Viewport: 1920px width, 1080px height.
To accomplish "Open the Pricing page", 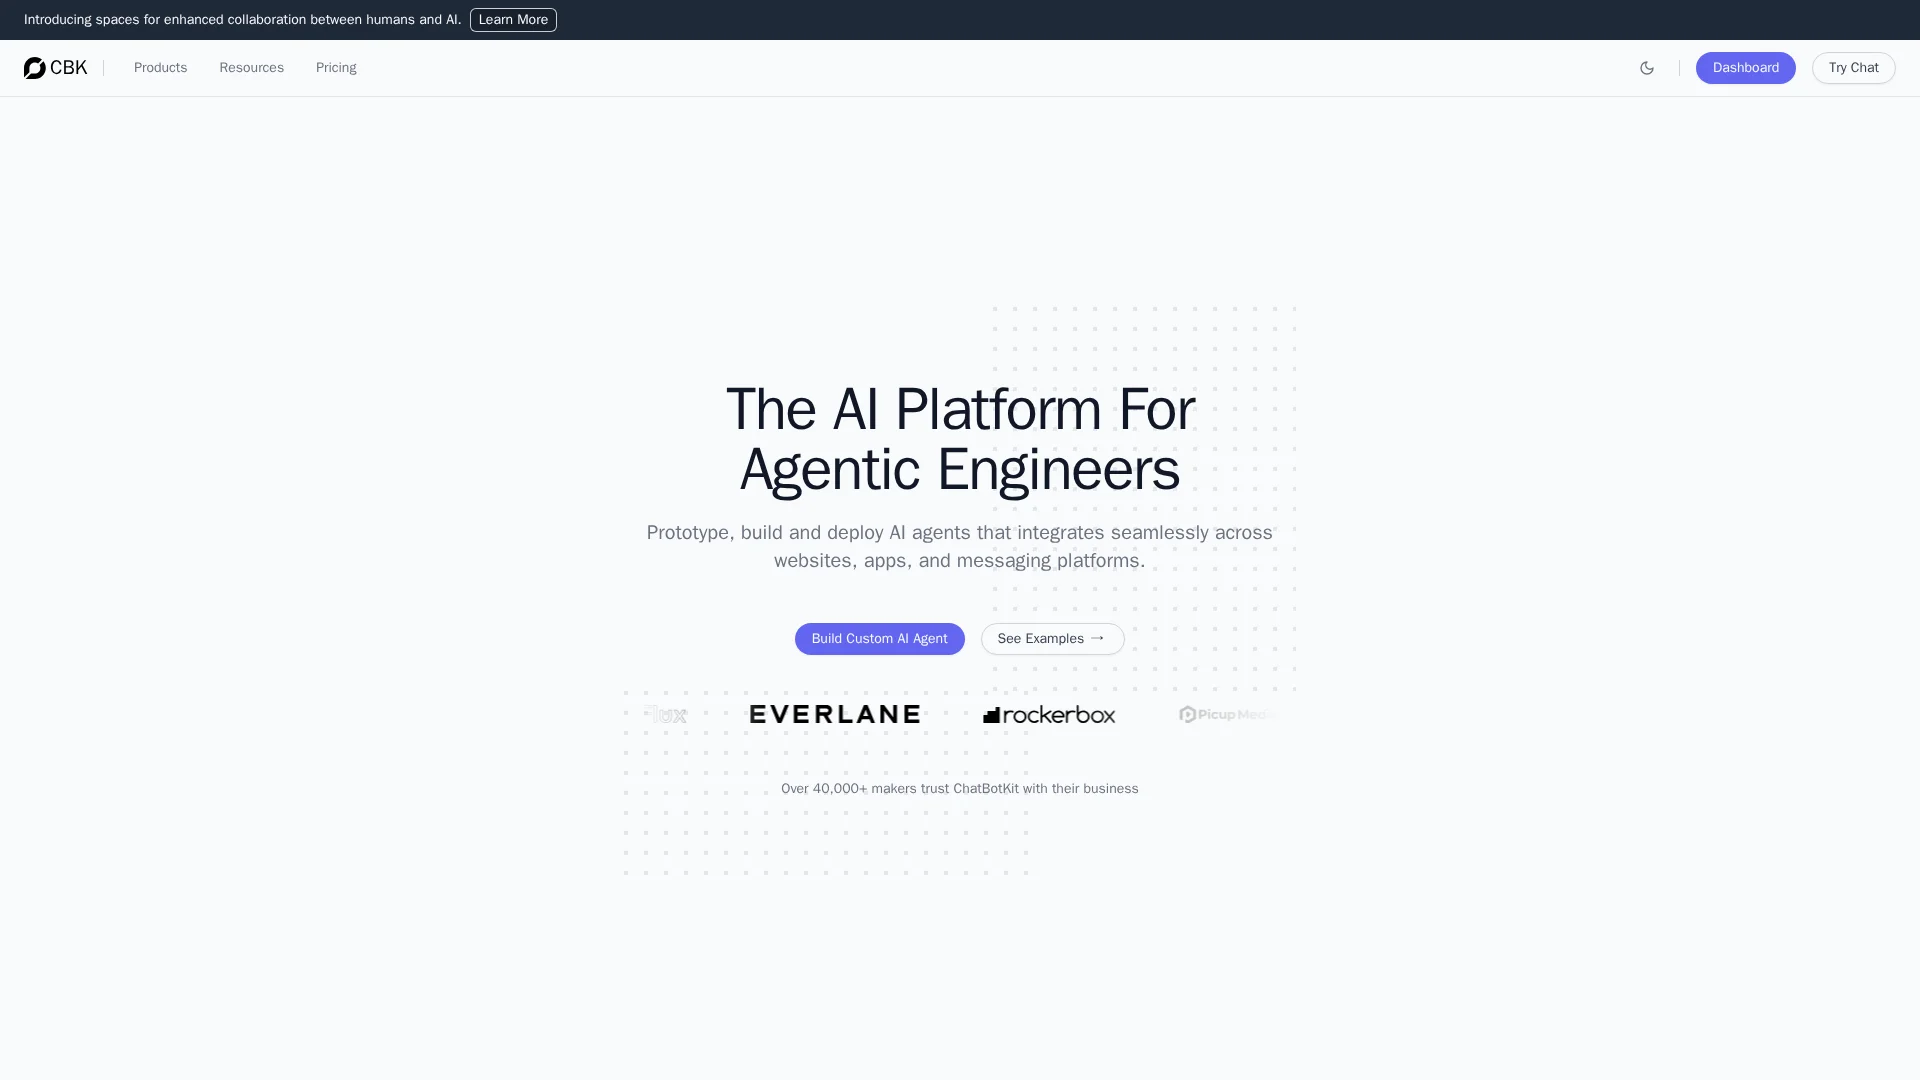I will 336,68.
